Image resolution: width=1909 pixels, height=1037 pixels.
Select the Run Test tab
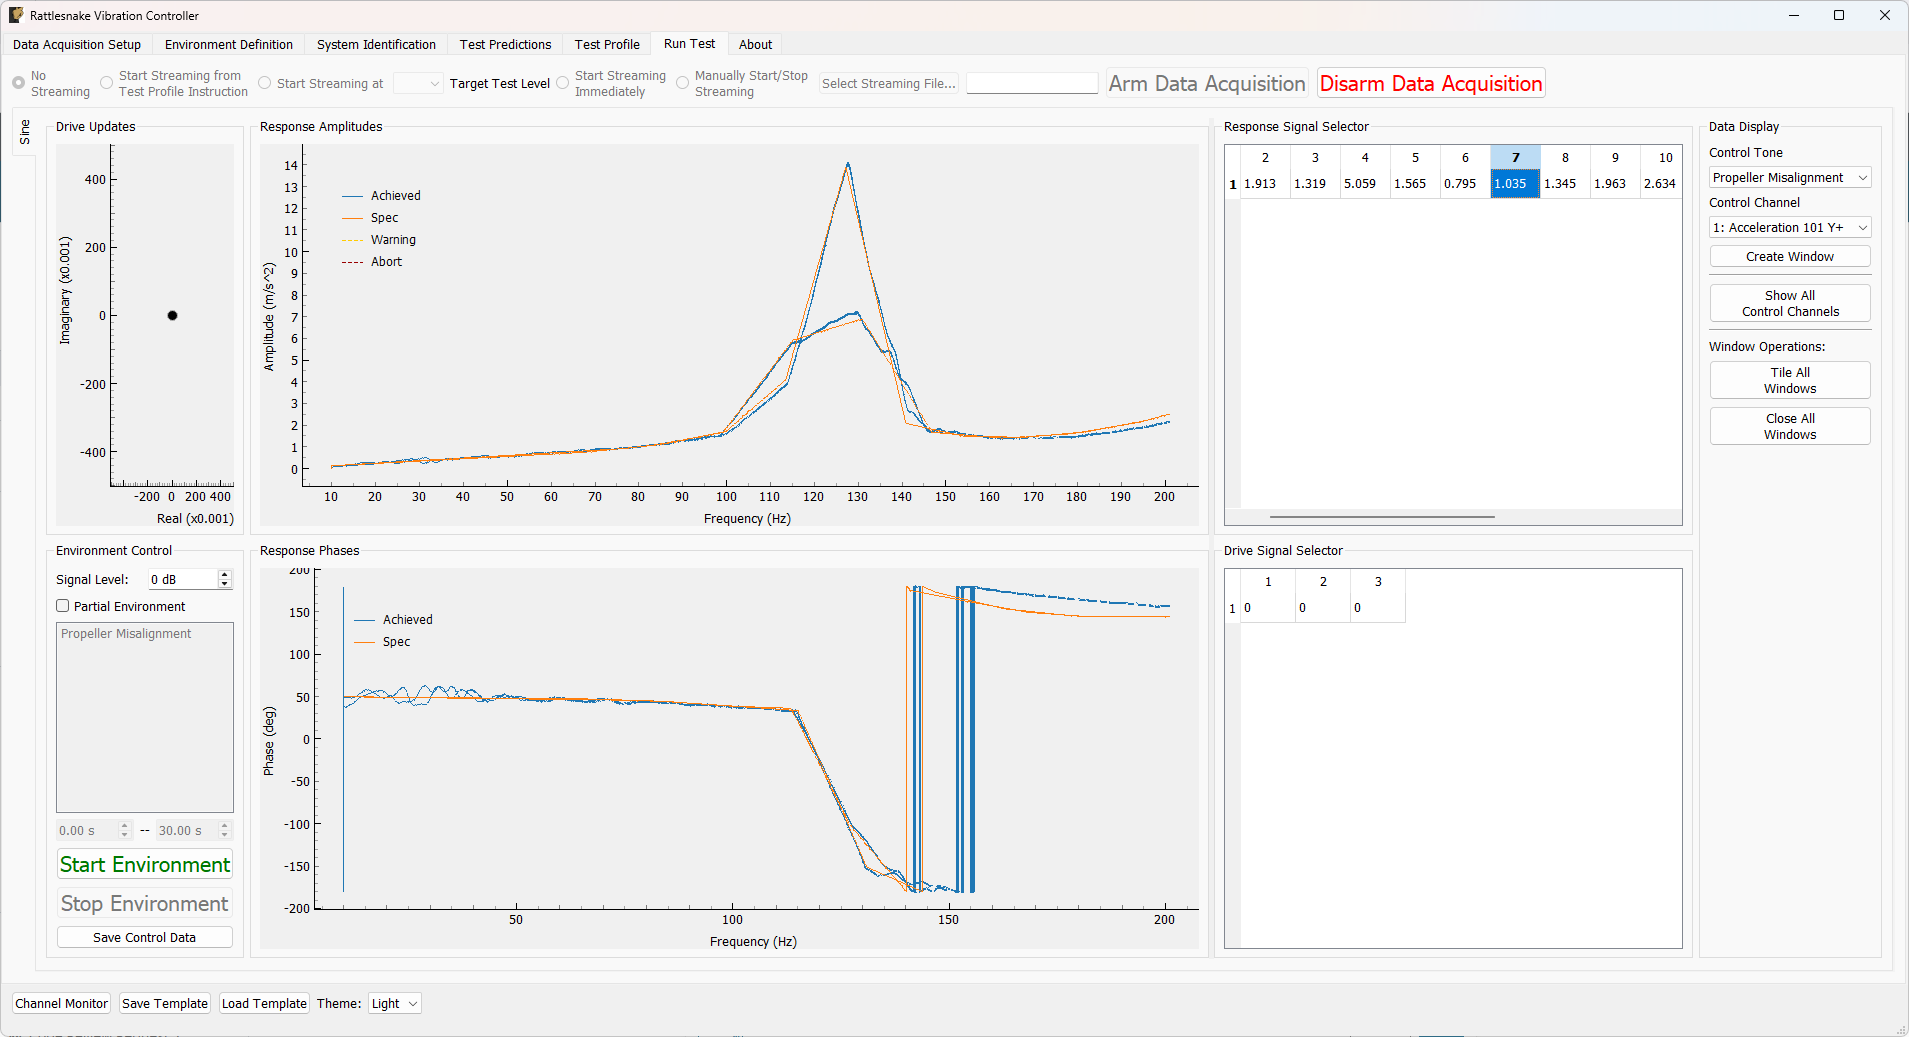tap(689, 44)
